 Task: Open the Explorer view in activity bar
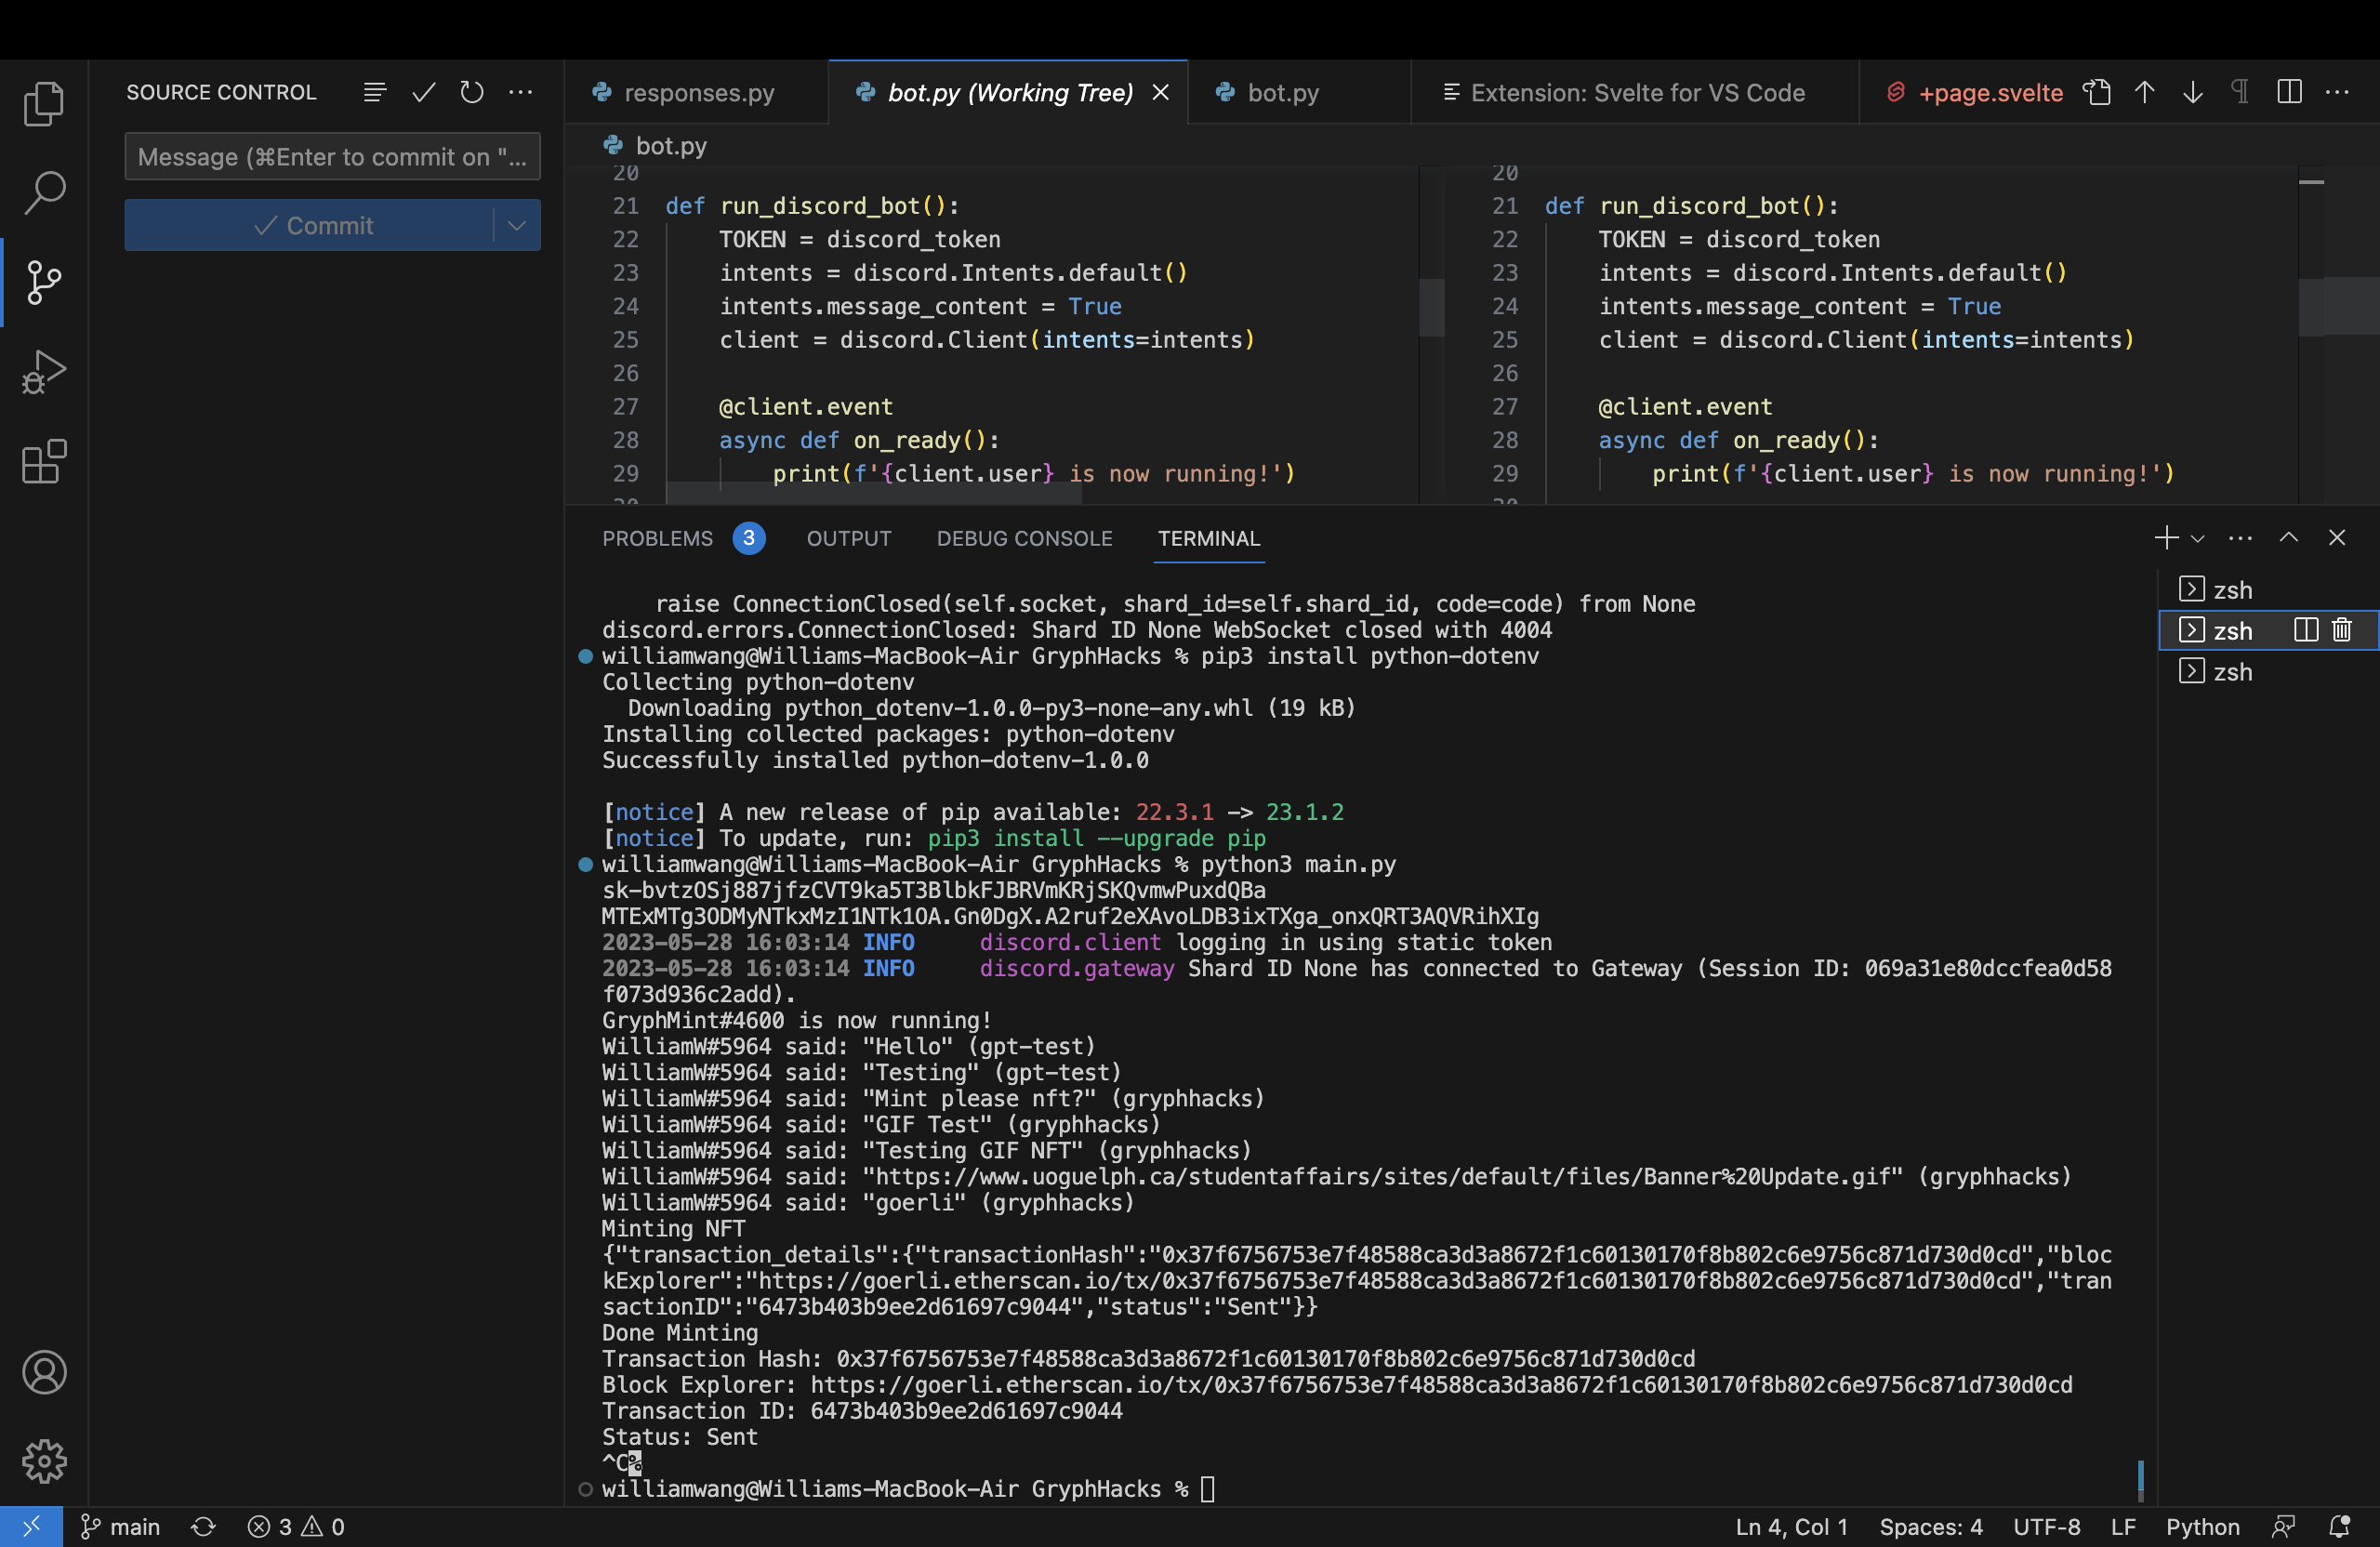44,103
